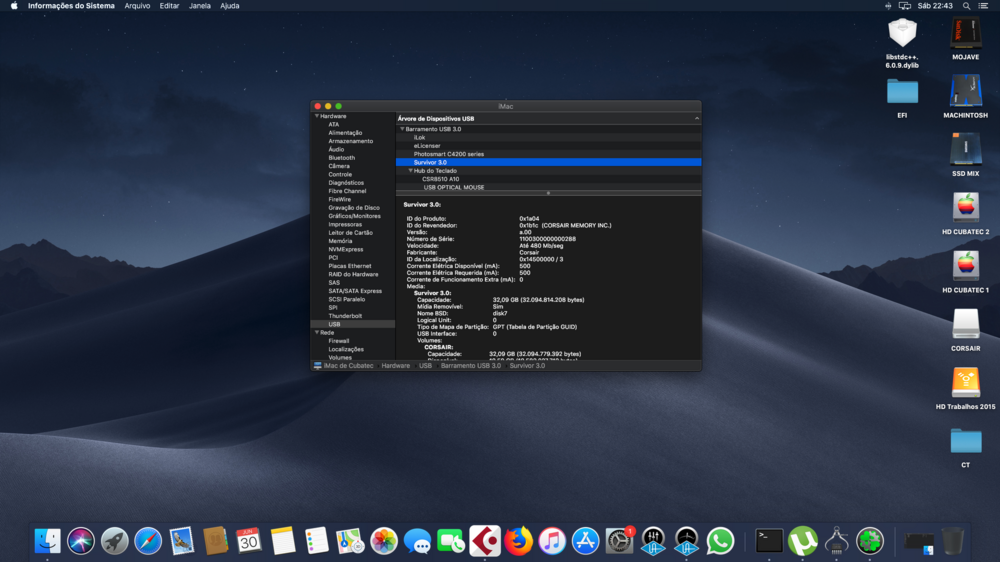
Task: Collapse the Rede sidebar section
Action: (x=316, y=332)
